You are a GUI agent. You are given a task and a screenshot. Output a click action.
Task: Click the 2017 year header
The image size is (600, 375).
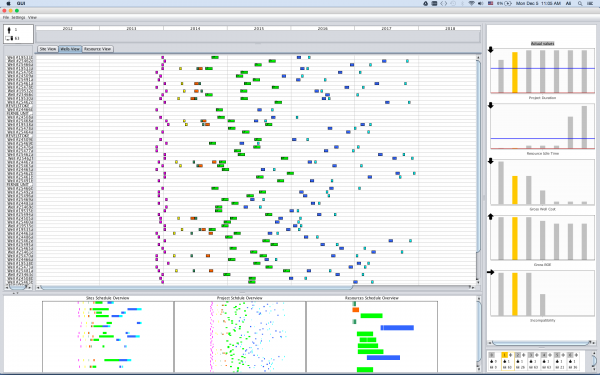coord(386,28)
